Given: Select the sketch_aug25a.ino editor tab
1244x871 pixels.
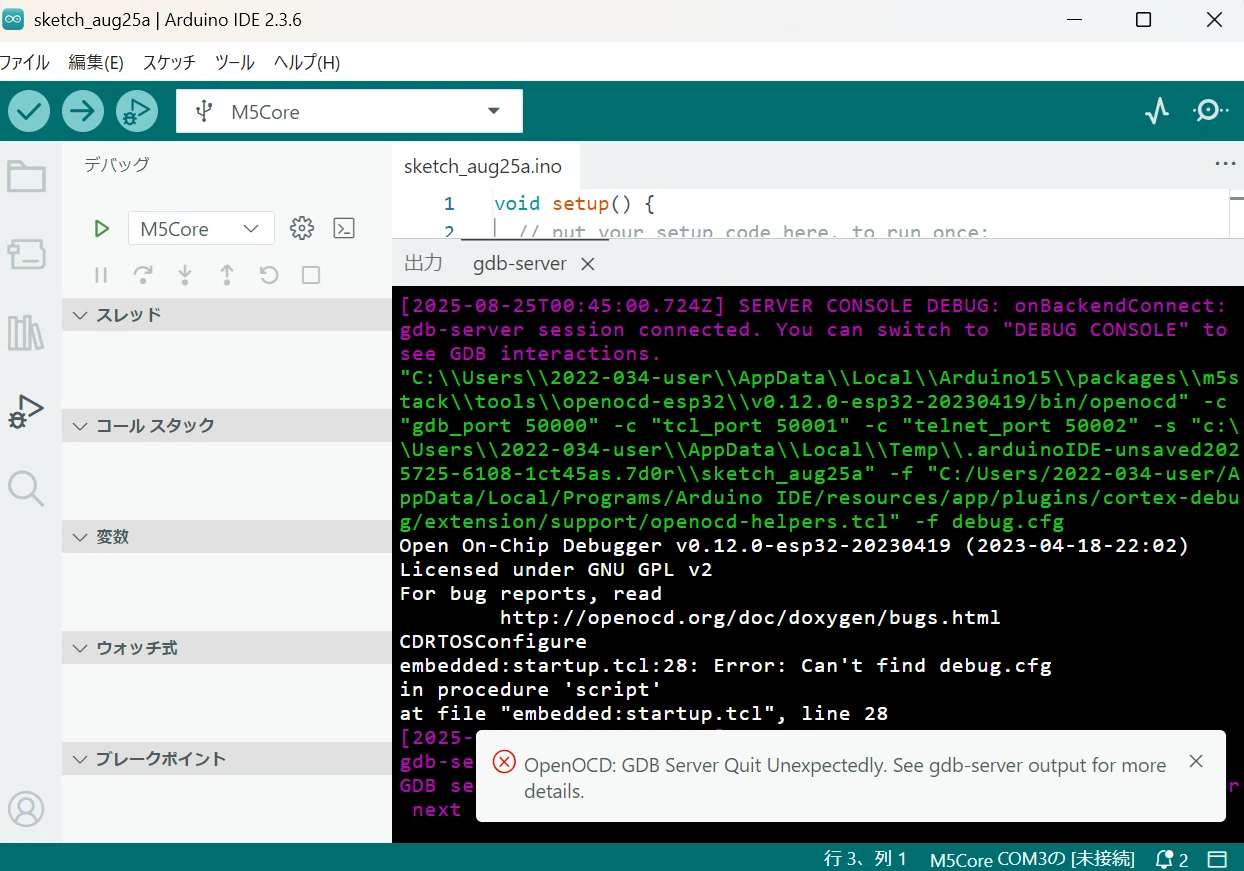Looking at the screenshot, I should point(483,166).
